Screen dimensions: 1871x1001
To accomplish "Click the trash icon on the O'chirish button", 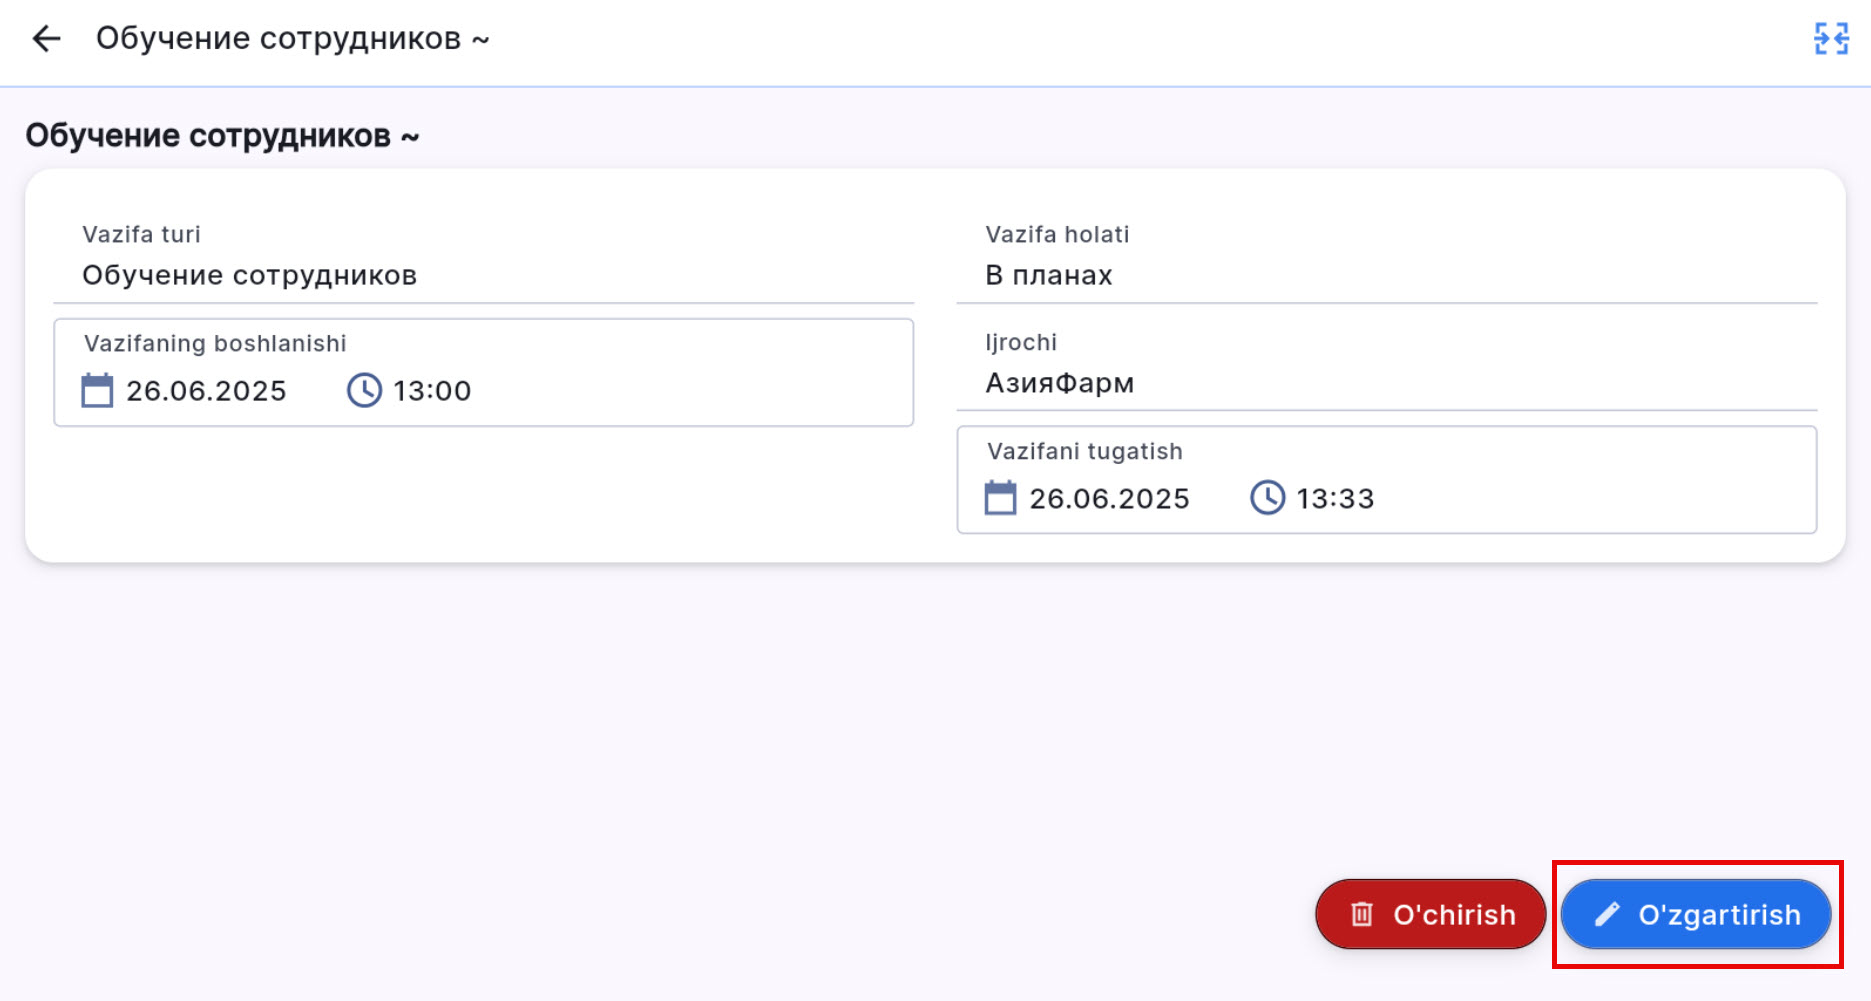I will [1362, 914].
